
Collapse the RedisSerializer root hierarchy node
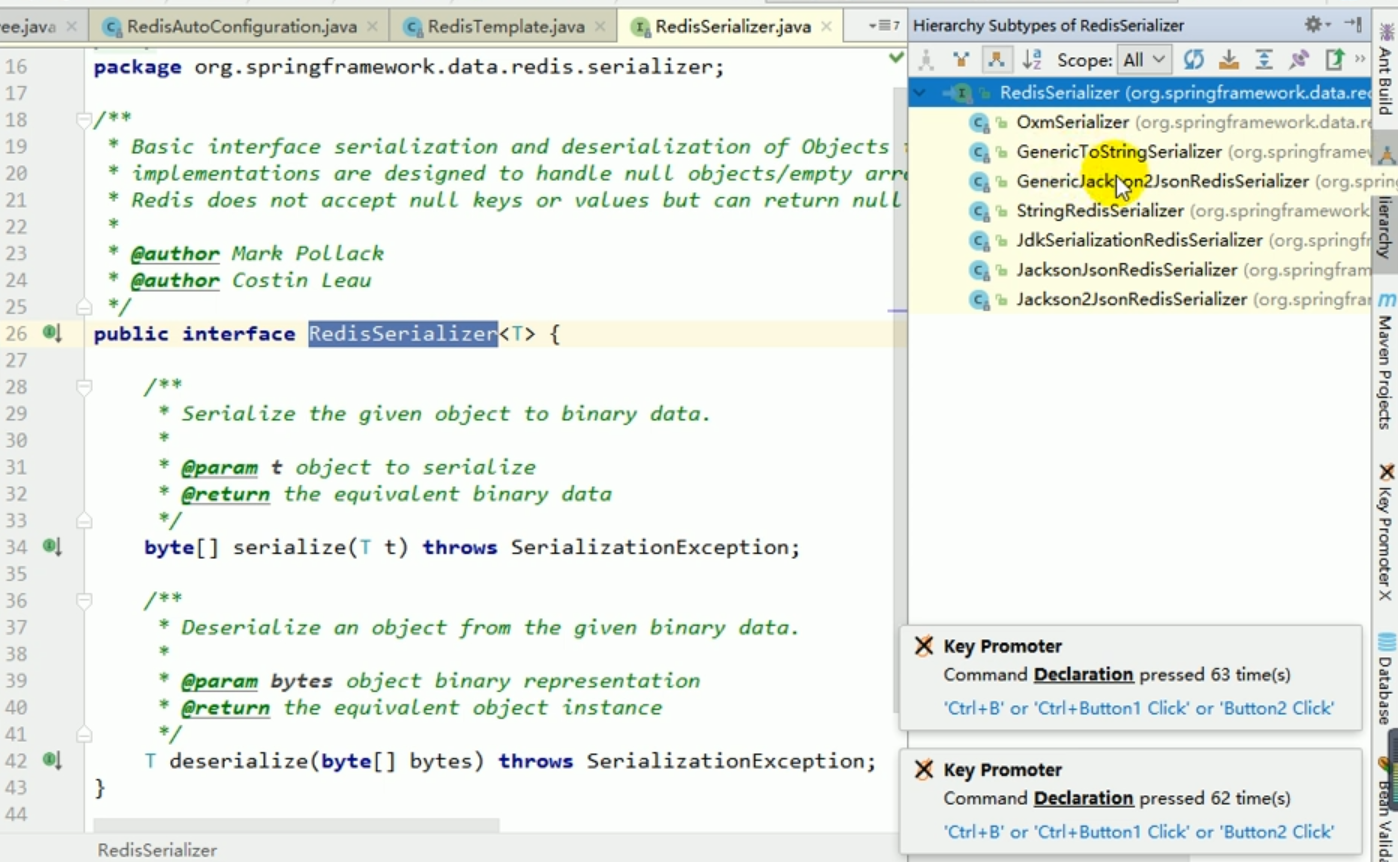coord(920,93)
